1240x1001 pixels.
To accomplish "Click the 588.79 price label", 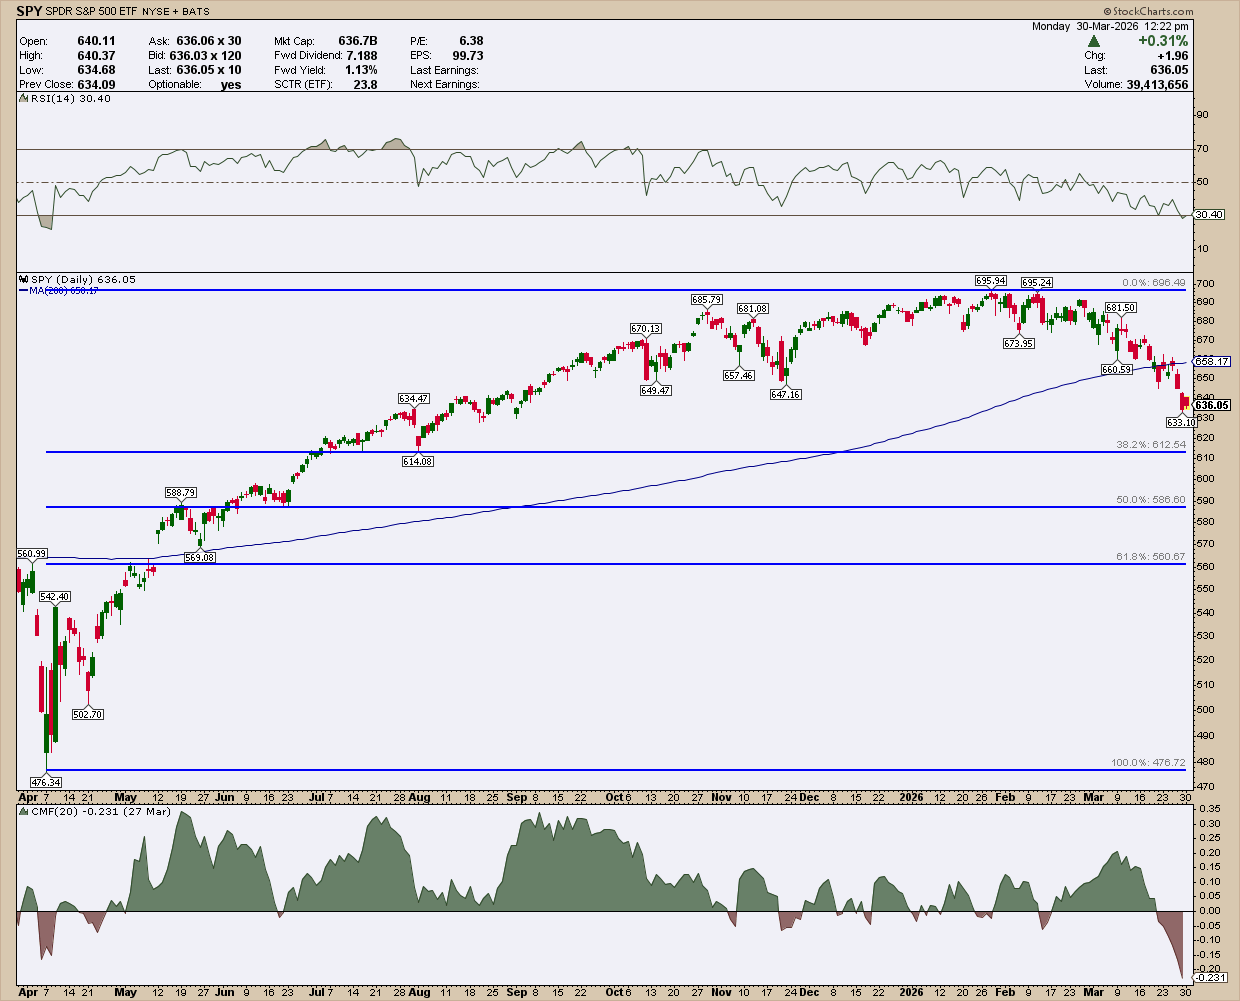I will point(180,492).
